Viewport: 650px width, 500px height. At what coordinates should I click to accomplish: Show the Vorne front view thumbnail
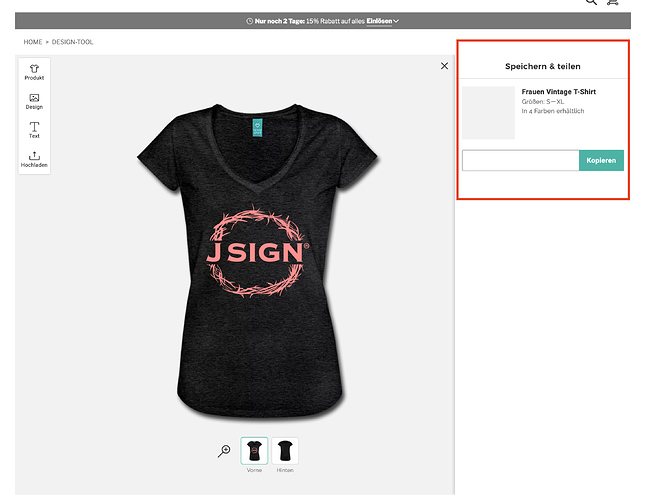[x=254, y=450]
